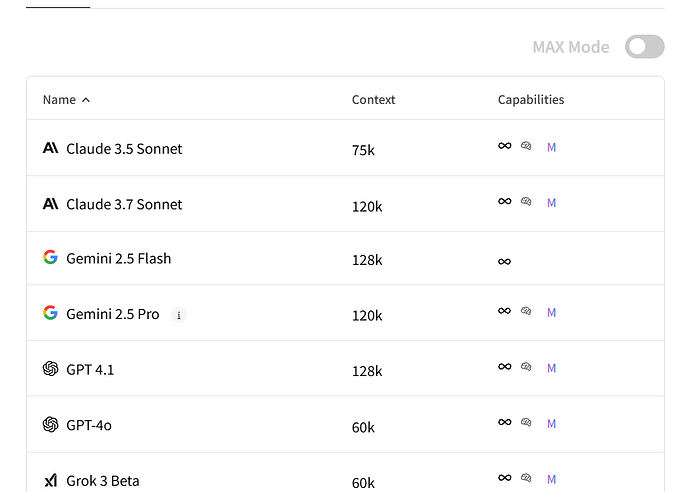Click the purple M icon for Grok 3 Beta
The height and width of the screenshot is (492, 690).
tap(551, 479)
